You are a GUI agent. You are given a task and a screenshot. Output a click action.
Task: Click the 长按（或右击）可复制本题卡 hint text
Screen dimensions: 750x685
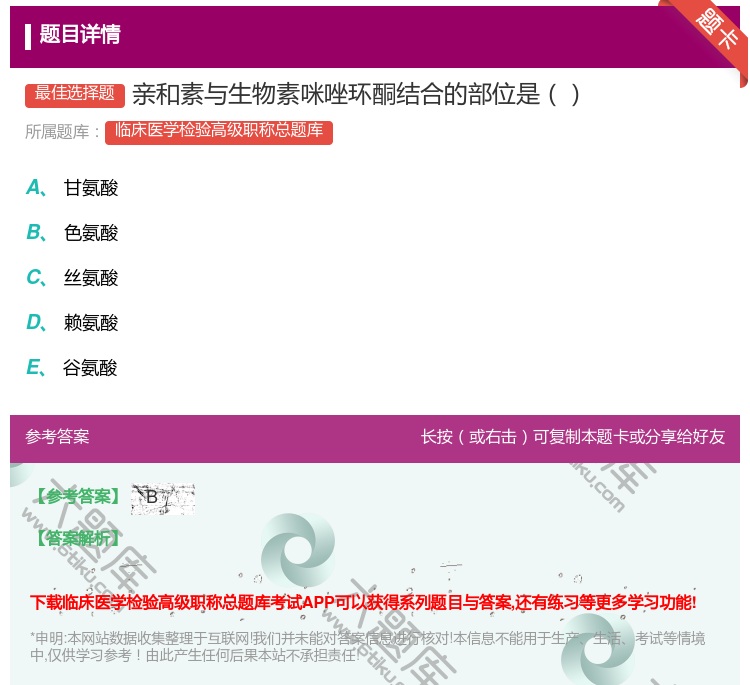click(573, 436)
